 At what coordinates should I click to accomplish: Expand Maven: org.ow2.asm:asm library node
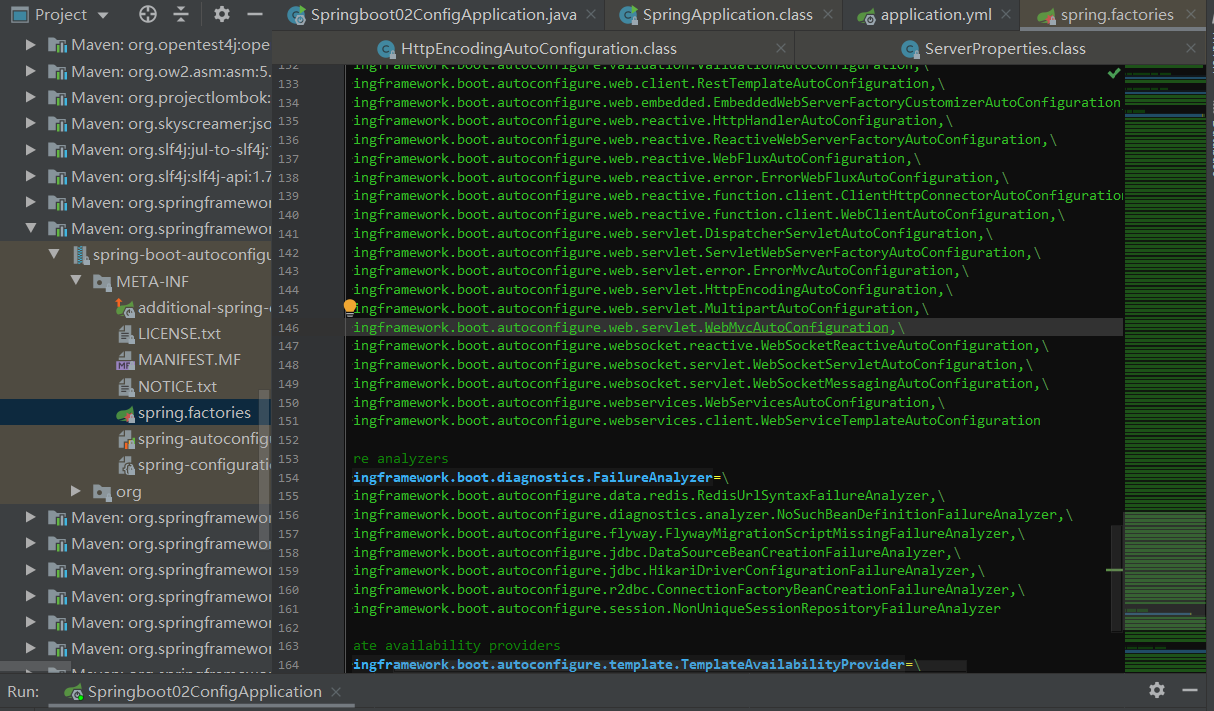(x=30, y=71)
